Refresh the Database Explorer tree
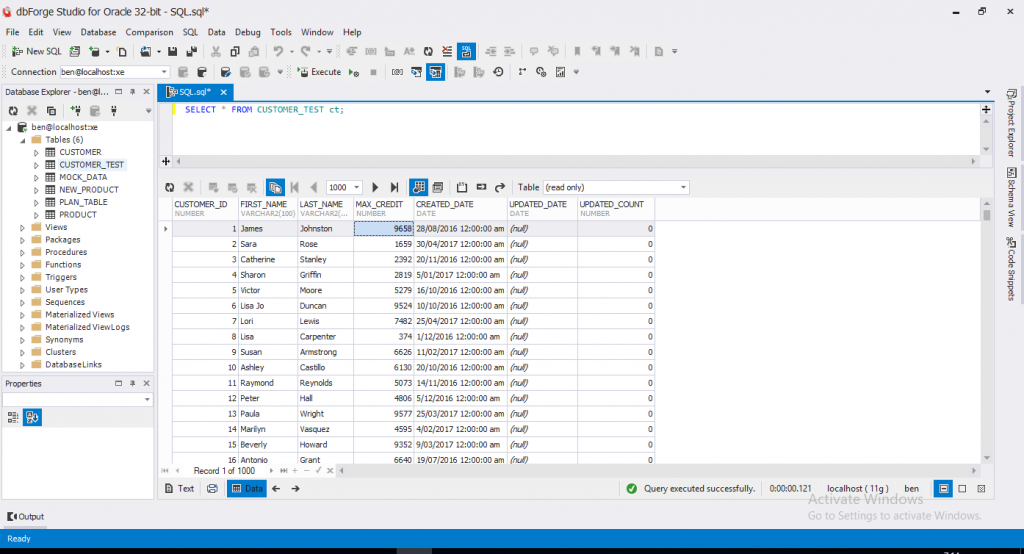This screenshot has height=554, width=1024. pyautogui.click(x=13, y=111)
